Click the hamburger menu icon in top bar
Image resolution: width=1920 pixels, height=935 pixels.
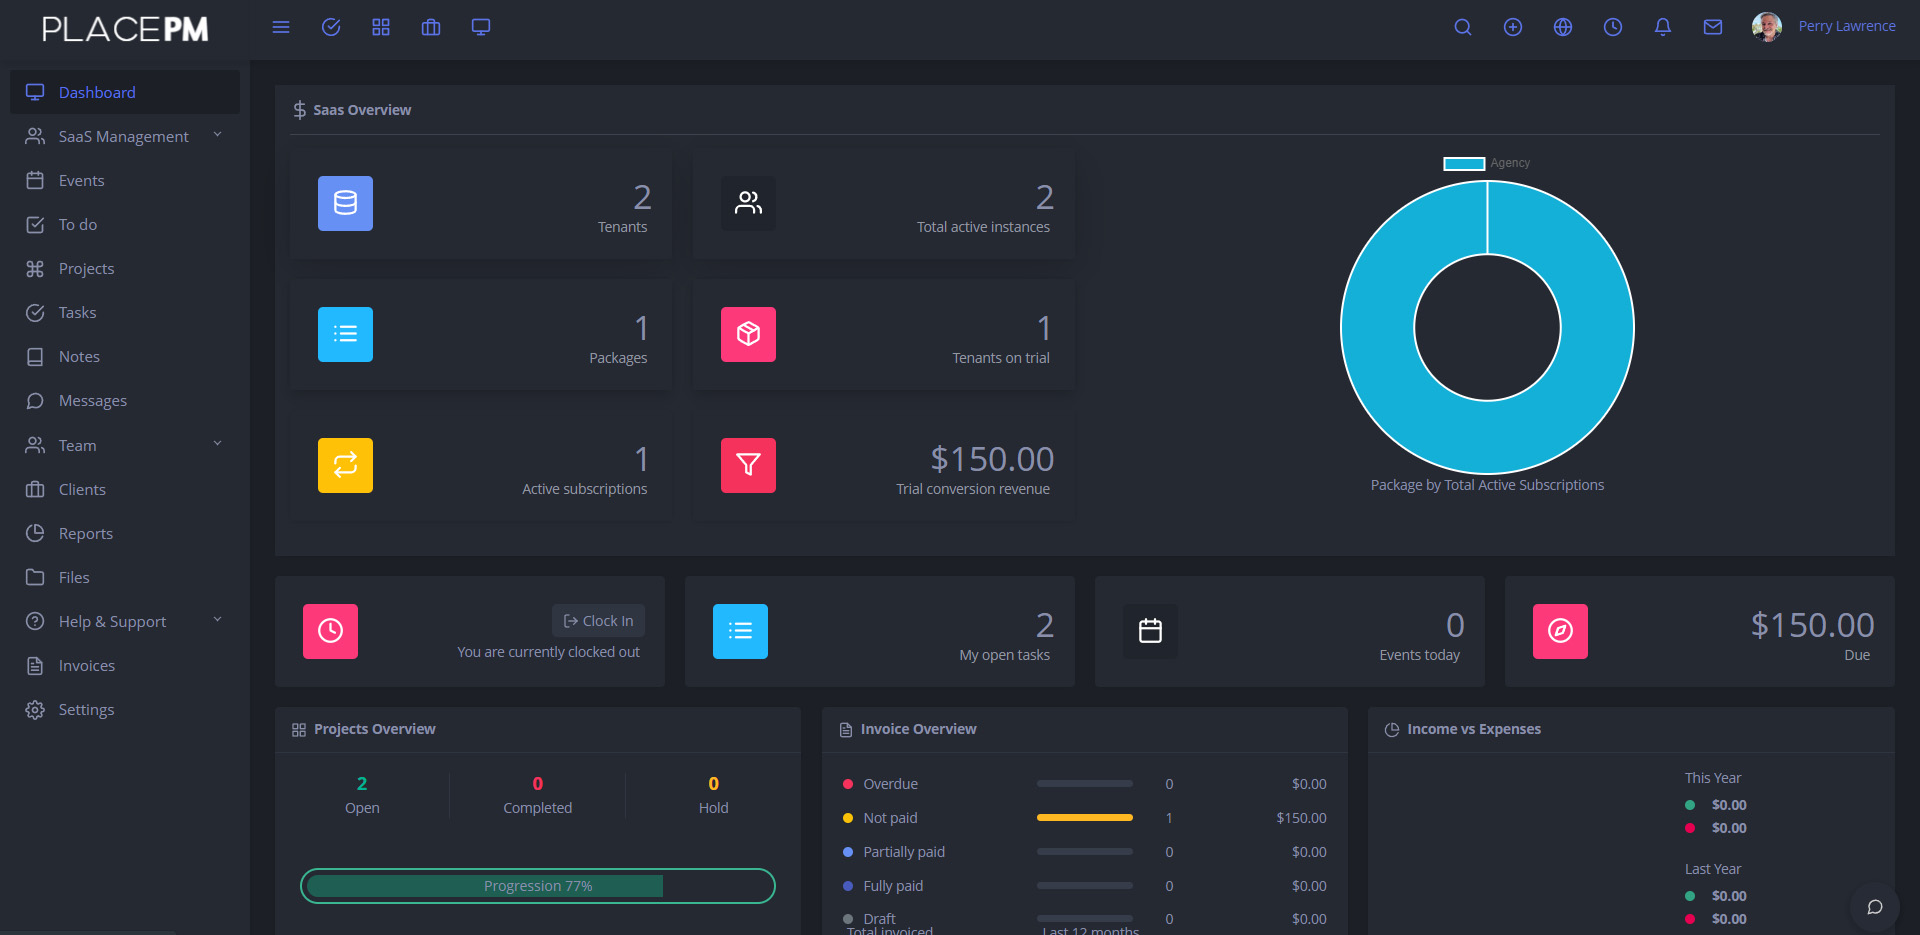pos(281,27)
